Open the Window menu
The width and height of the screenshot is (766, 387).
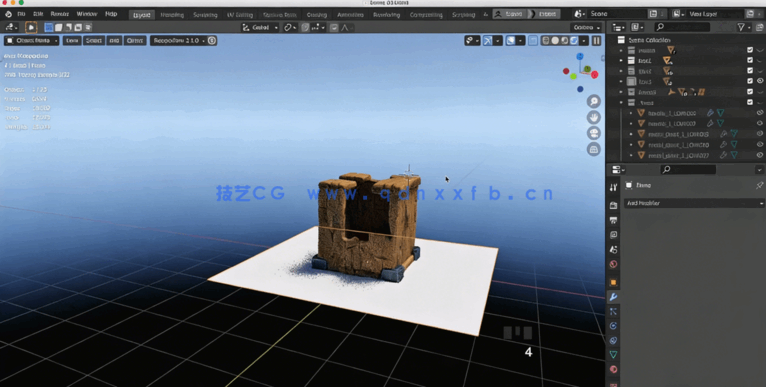pos(87,14)
